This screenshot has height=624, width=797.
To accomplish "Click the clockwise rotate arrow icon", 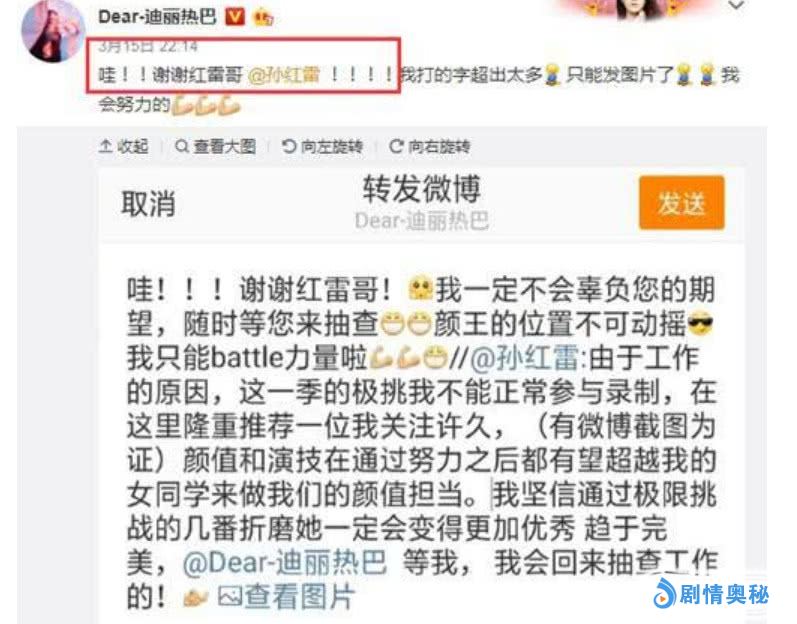I will 396,146.
